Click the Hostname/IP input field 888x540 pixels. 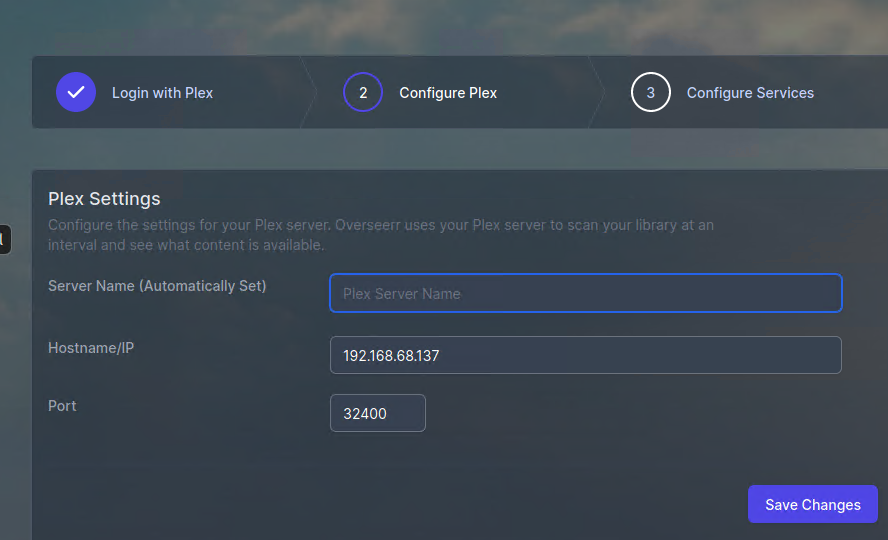pos(586,355)
